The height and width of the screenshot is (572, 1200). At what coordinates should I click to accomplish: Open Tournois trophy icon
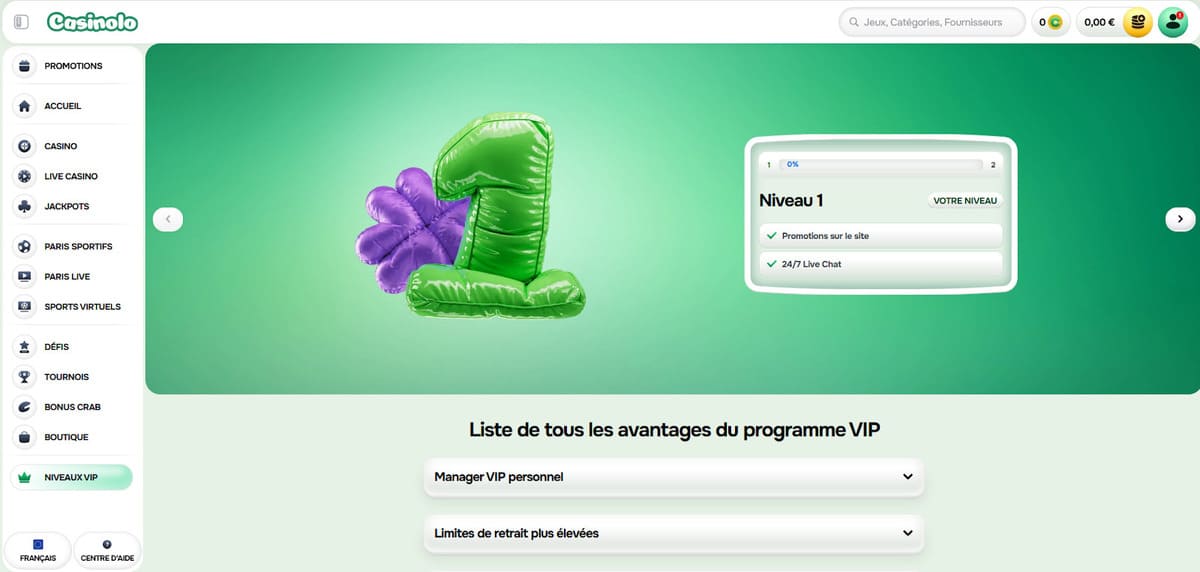25,377
